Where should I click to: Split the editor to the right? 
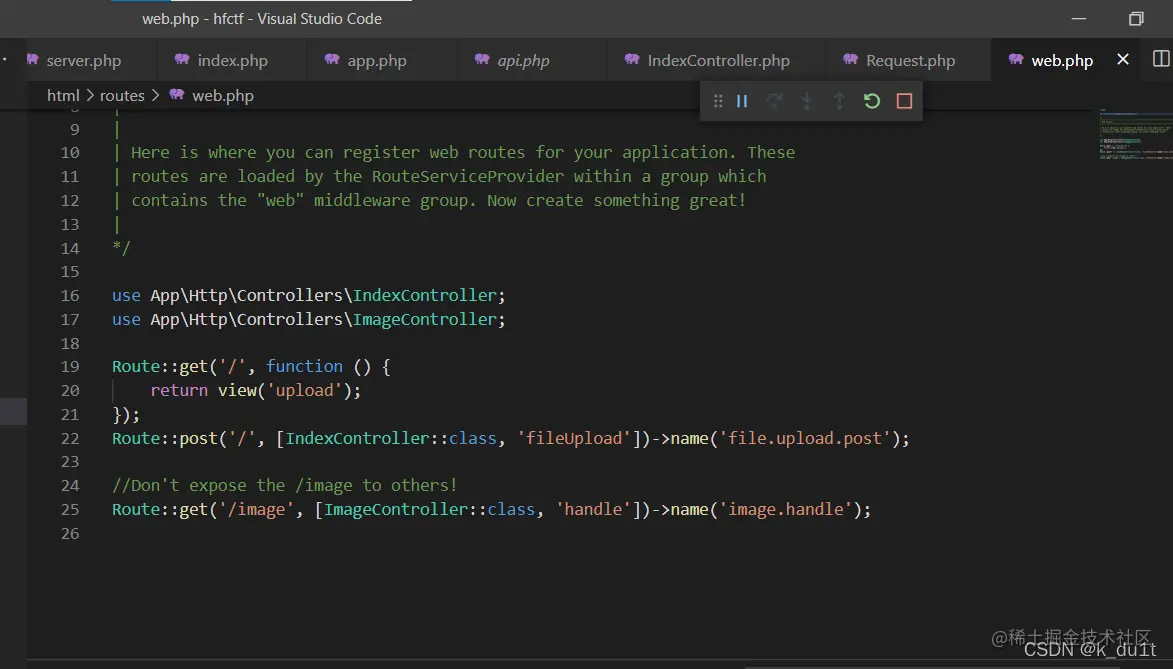pos(1160,58)
